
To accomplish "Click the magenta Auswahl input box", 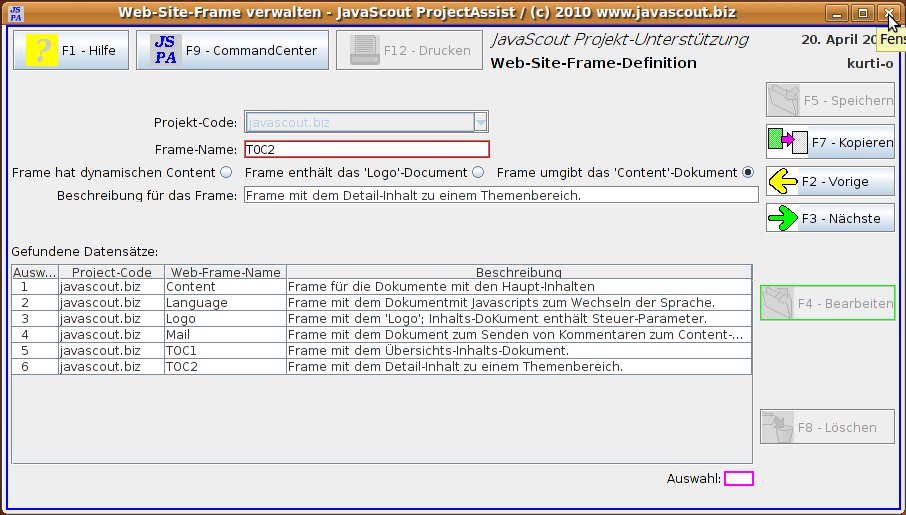I will point(738,479).
